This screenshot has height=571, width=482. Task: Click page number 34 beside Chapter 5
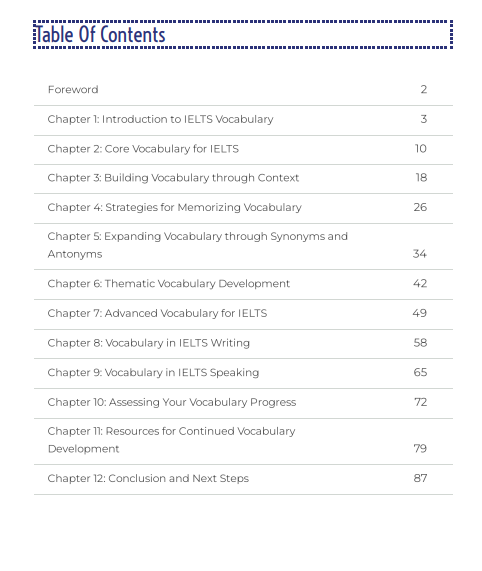tap(420, 254)
